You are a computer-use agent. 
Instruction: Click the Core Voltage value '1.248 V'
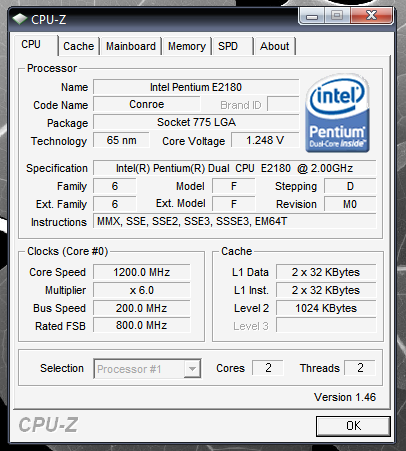[x=265, y=140]
